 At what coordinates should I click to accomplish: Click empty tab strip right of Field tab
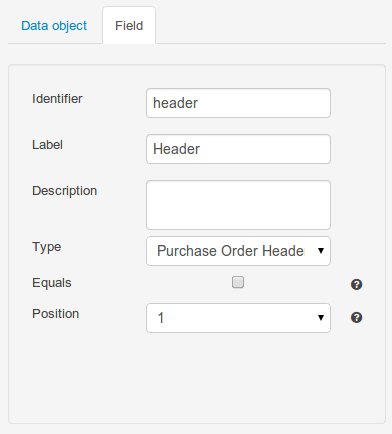(x=270, y=26)
